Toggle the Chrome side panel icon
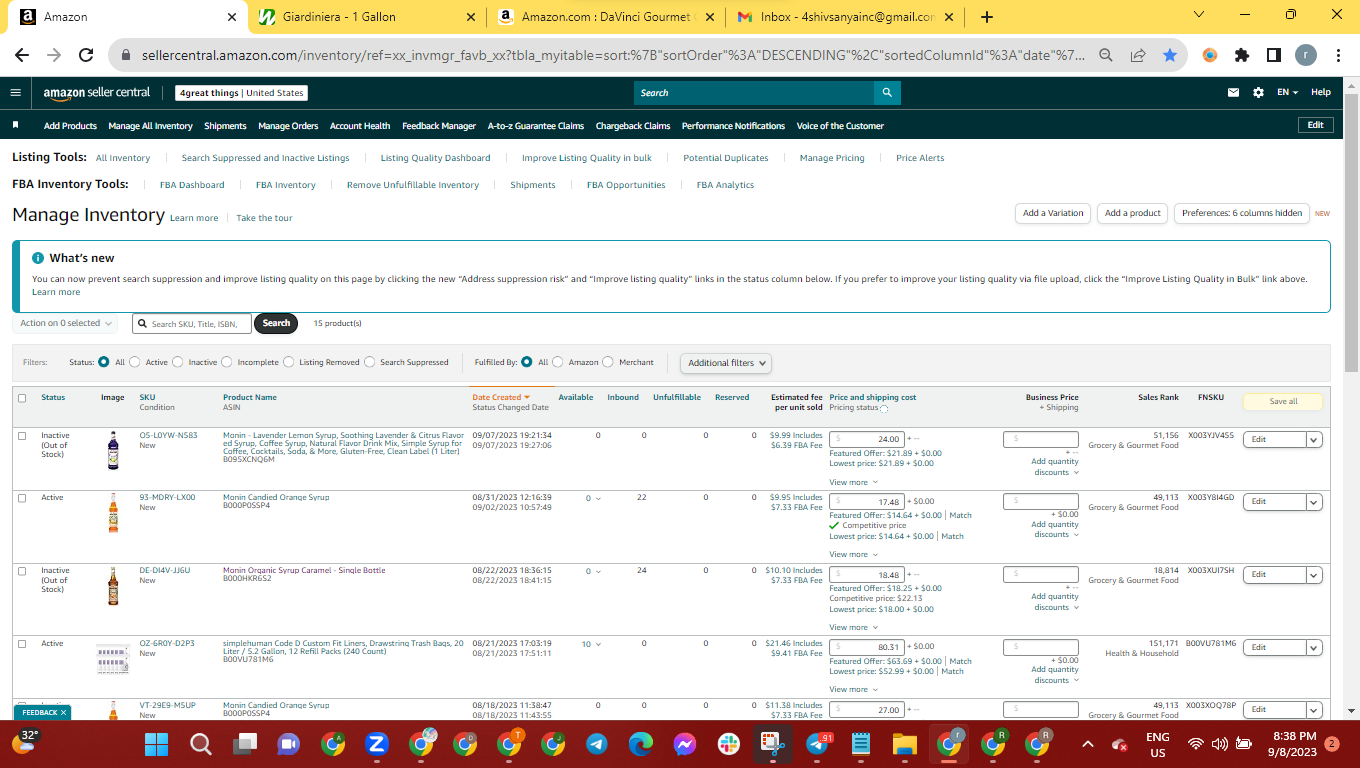1360x768 pixels. (1274, 56)
